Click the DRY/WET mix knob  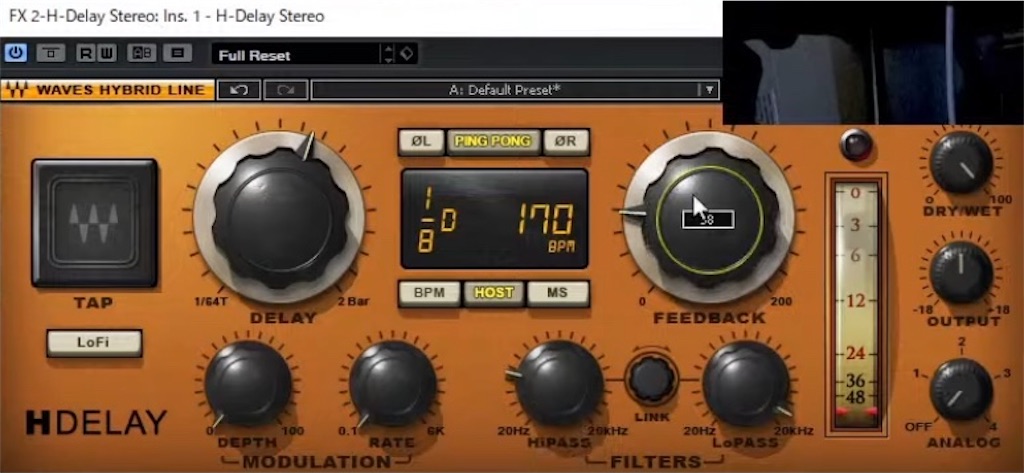click(961, 162)
